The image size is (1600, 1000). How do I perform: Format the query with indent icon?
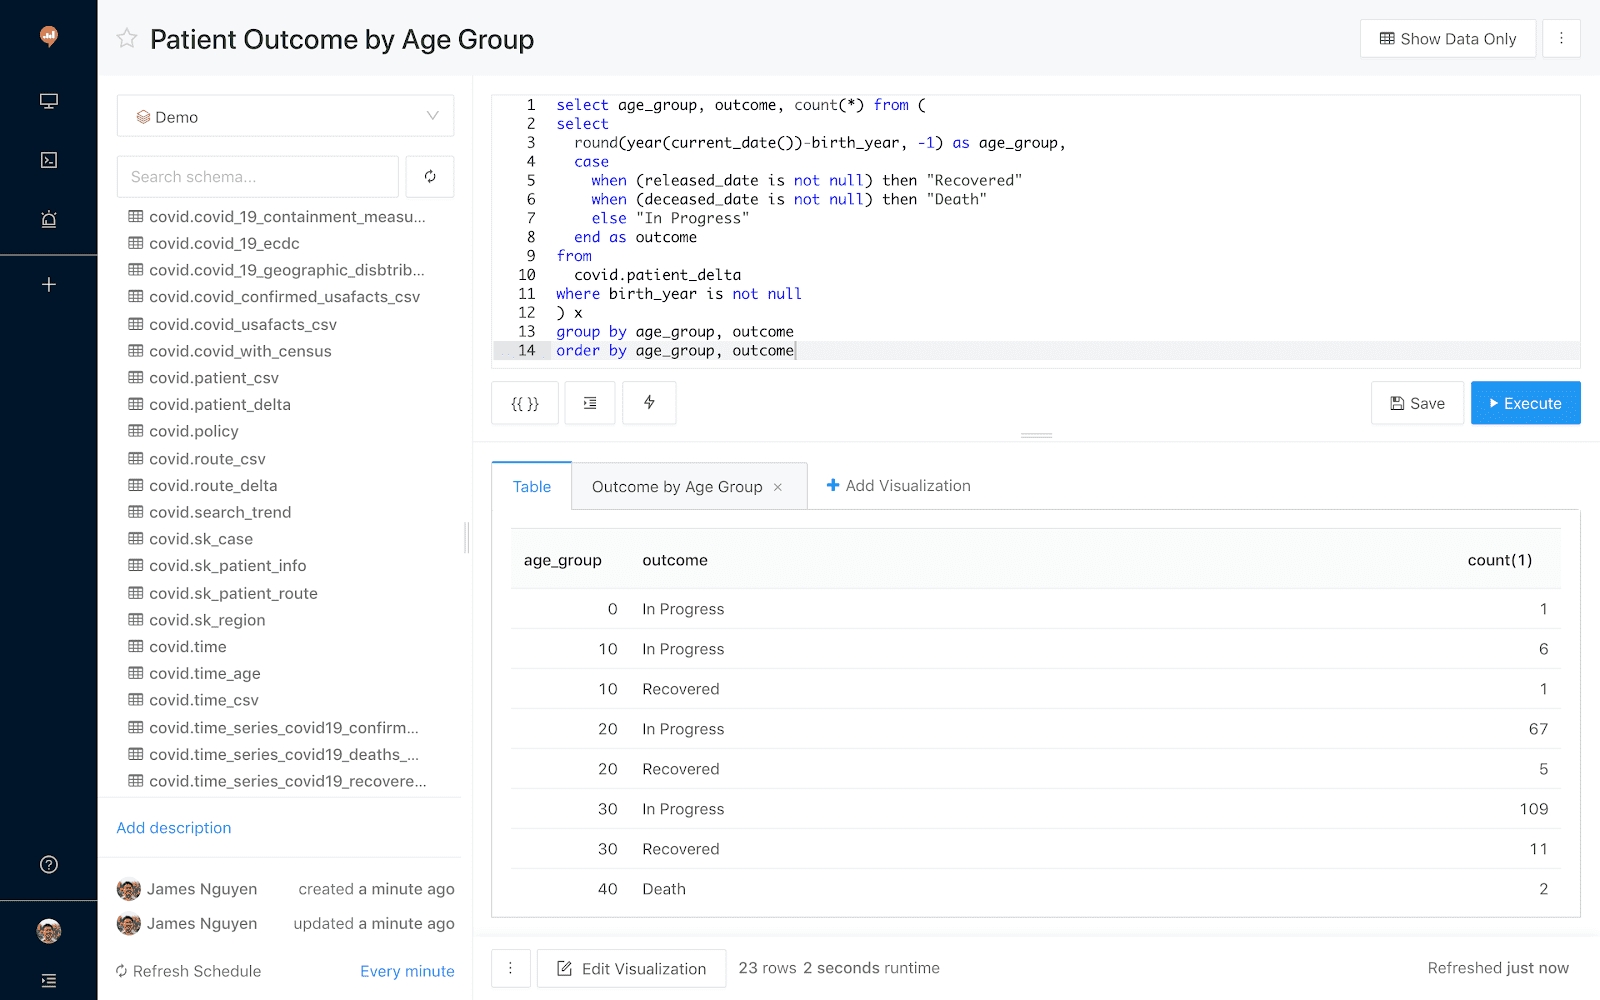tap(590, 403)
